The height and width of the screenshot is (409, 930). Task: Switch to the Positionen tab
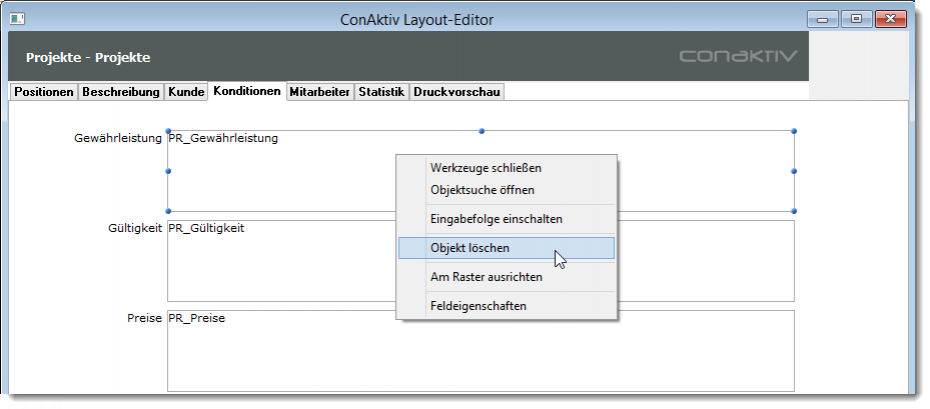44,92
